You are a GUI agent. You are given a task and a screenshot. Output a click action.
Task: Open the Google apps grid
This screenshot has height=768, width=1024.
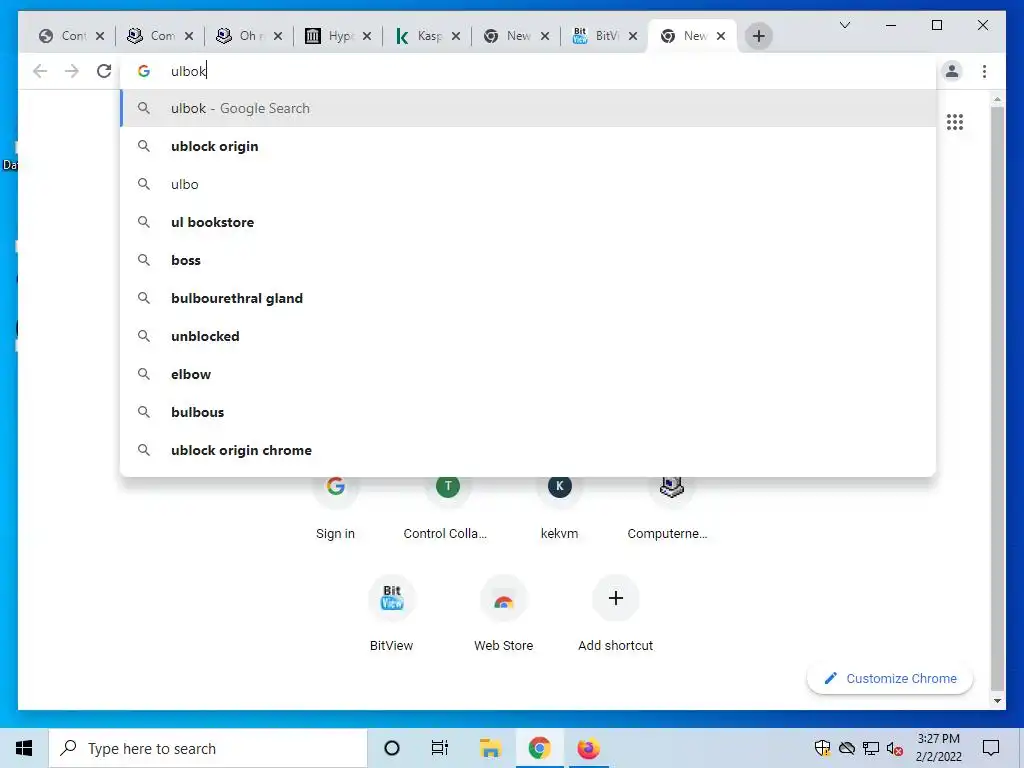click(x=955, y=122)
